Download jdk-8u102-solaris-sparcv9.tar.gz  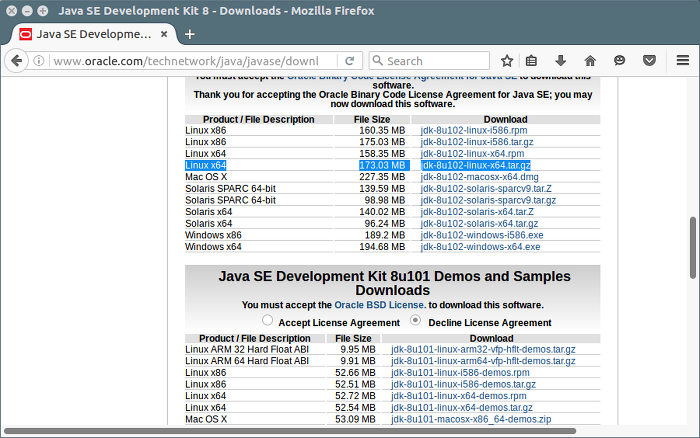tap(488, 200)
